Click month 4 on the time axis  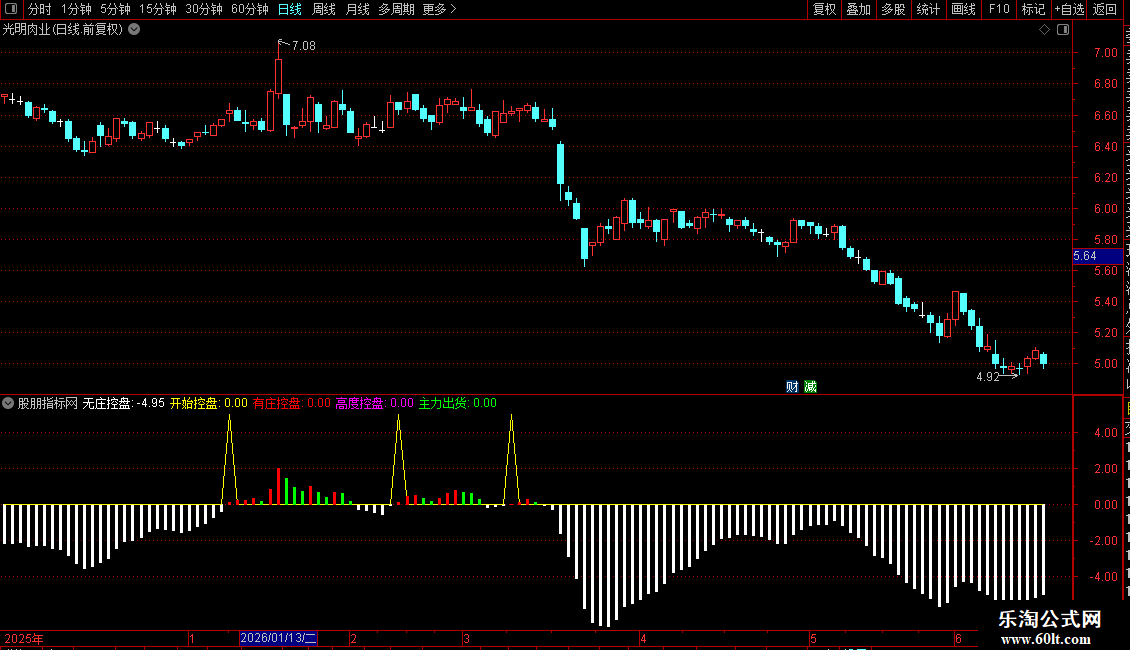pyautogui.click(x=644, y=638)
